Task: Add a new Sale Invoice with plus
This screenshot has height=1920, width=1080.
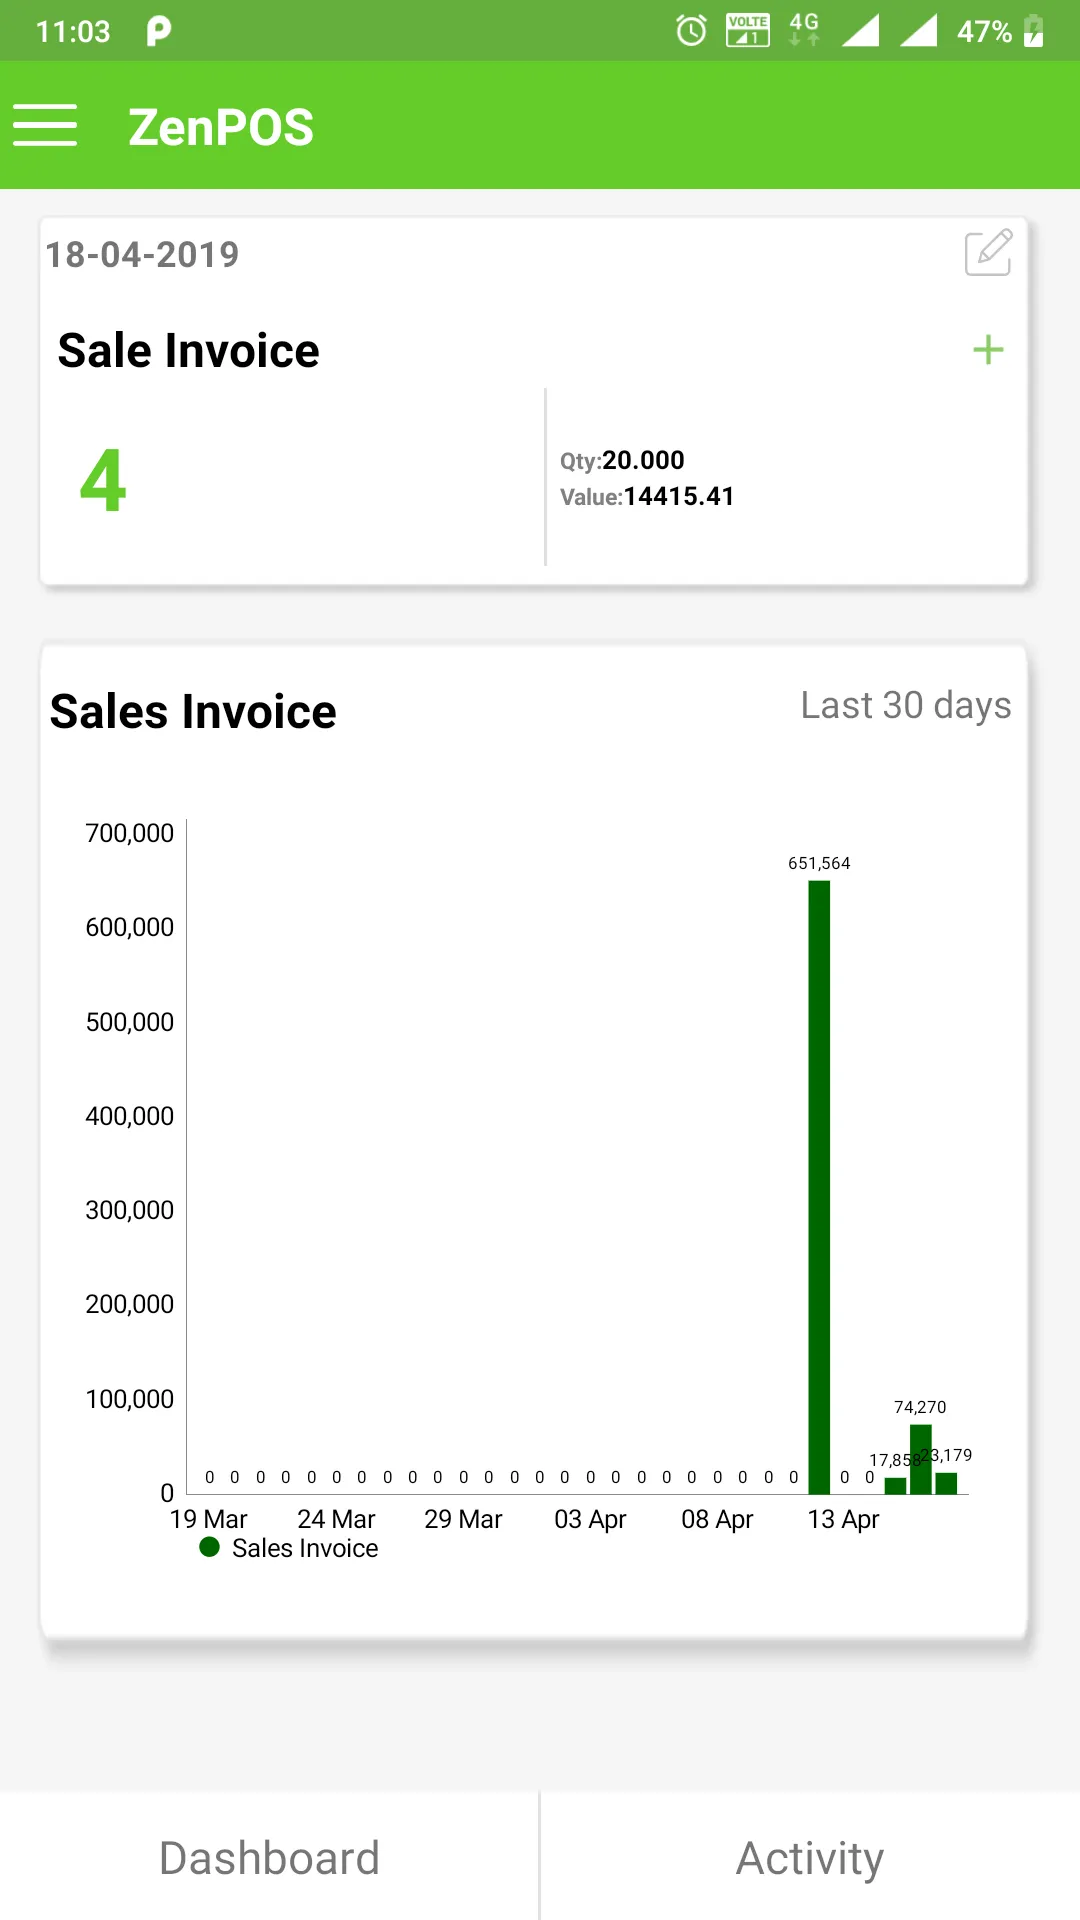Action: (988, 350)
